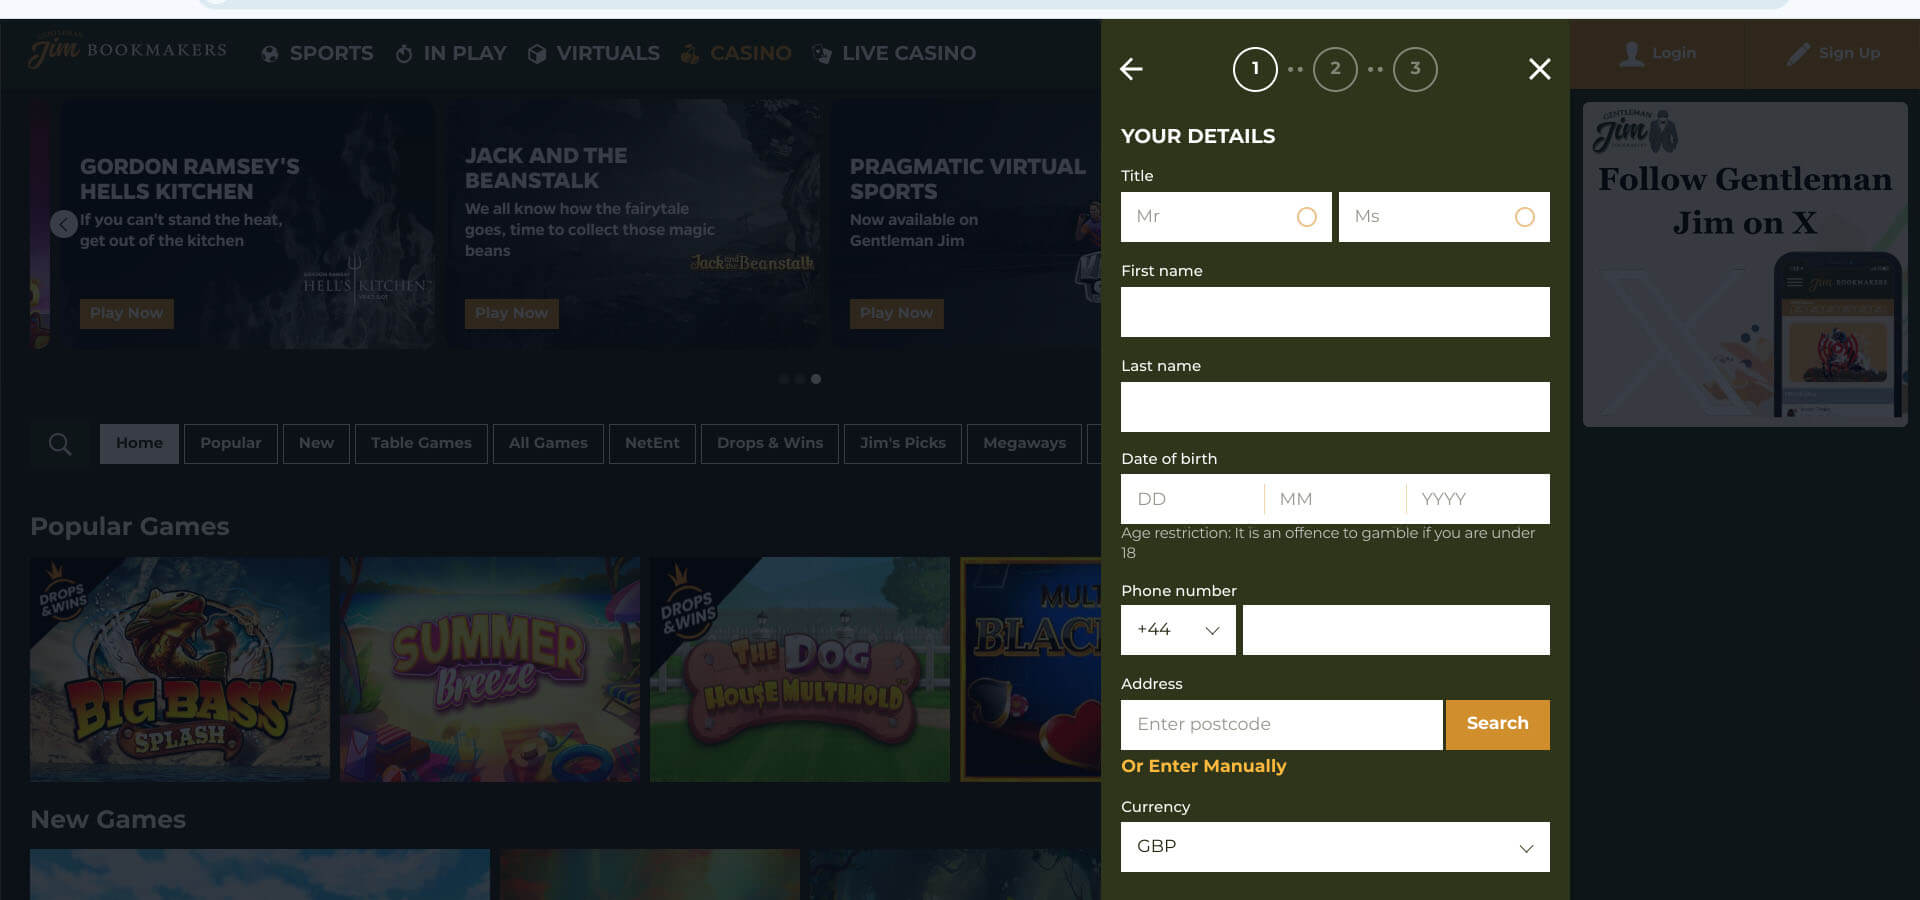This screenshot has width=1920, height=900.
Task: Open the In Play section
Action: pos(451,53)
